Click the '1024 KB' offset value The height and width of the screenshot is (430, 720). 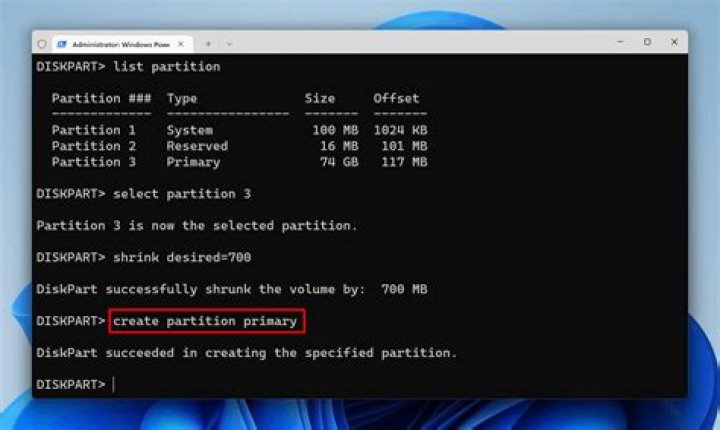pos(400,130)
